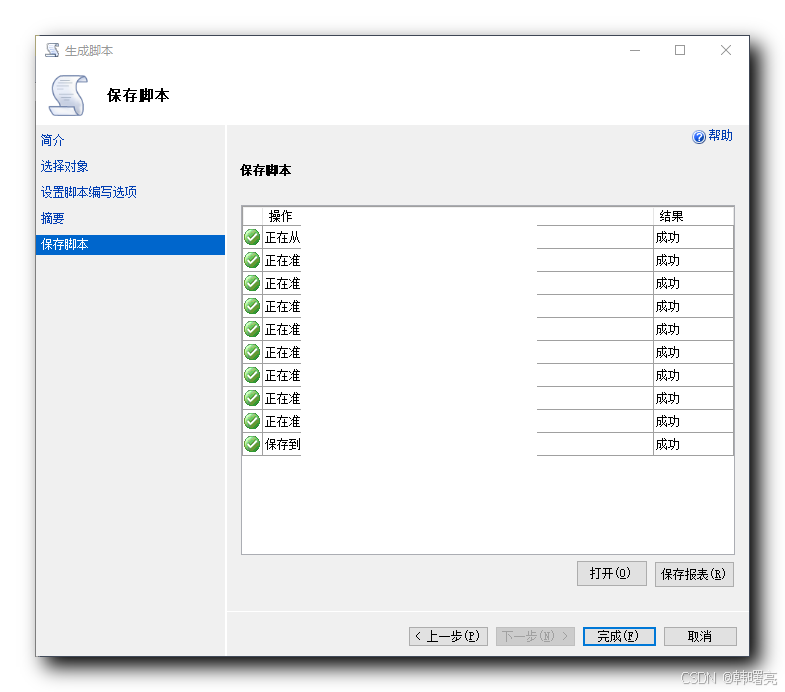Switch to the 摘要 page
The image size is (785, 692).
53,218
